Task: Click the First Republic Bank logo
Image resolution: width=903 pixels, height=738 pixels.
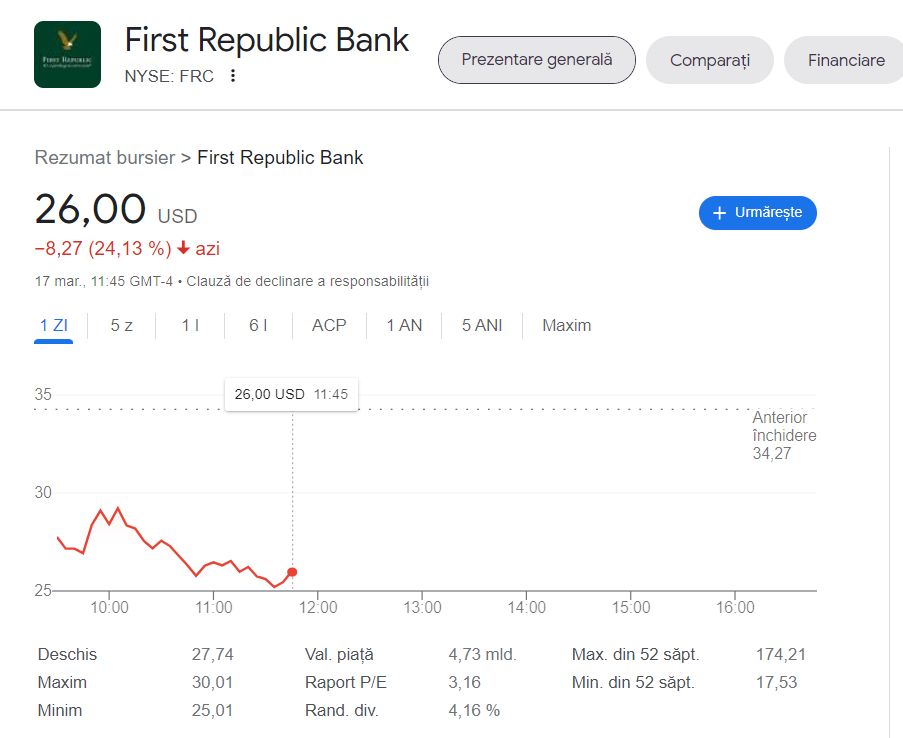Action: pos(67,54)
